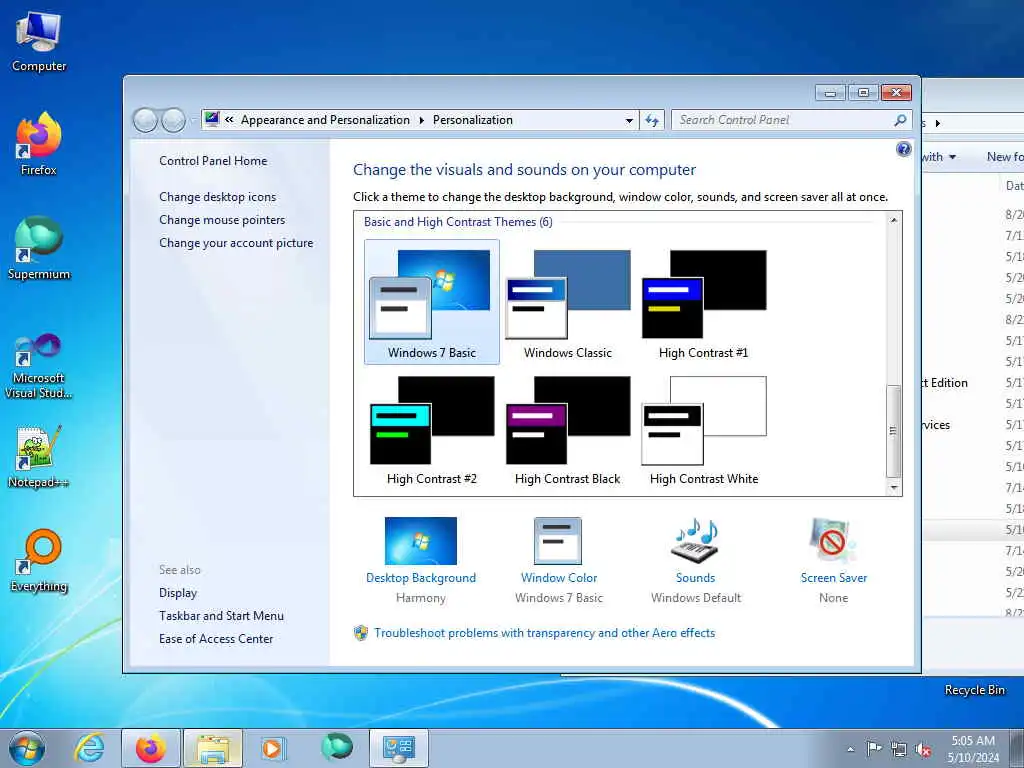Image resolution: width=1024 pixels, height=768 pixels.
Task: Apply the High Contrast #2 theme
Action: [432, 430]
